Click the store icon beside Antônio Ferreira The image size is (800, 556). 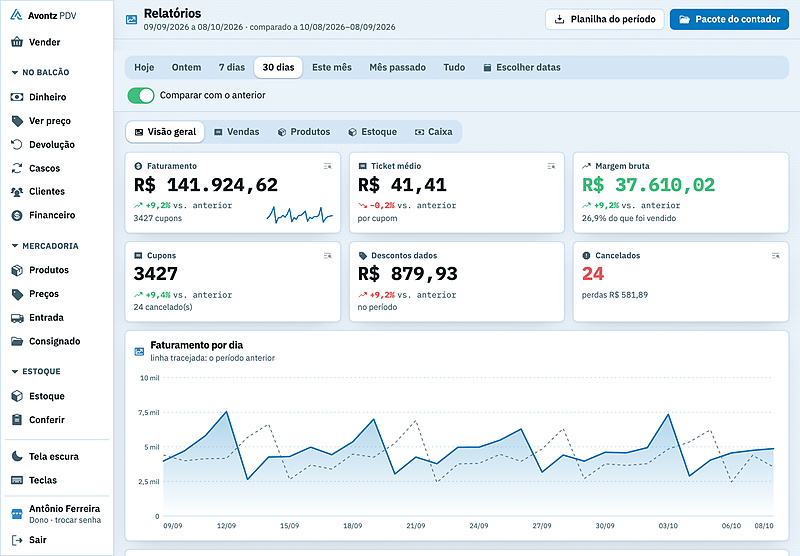pyautogui.click(x=17, y=514)
